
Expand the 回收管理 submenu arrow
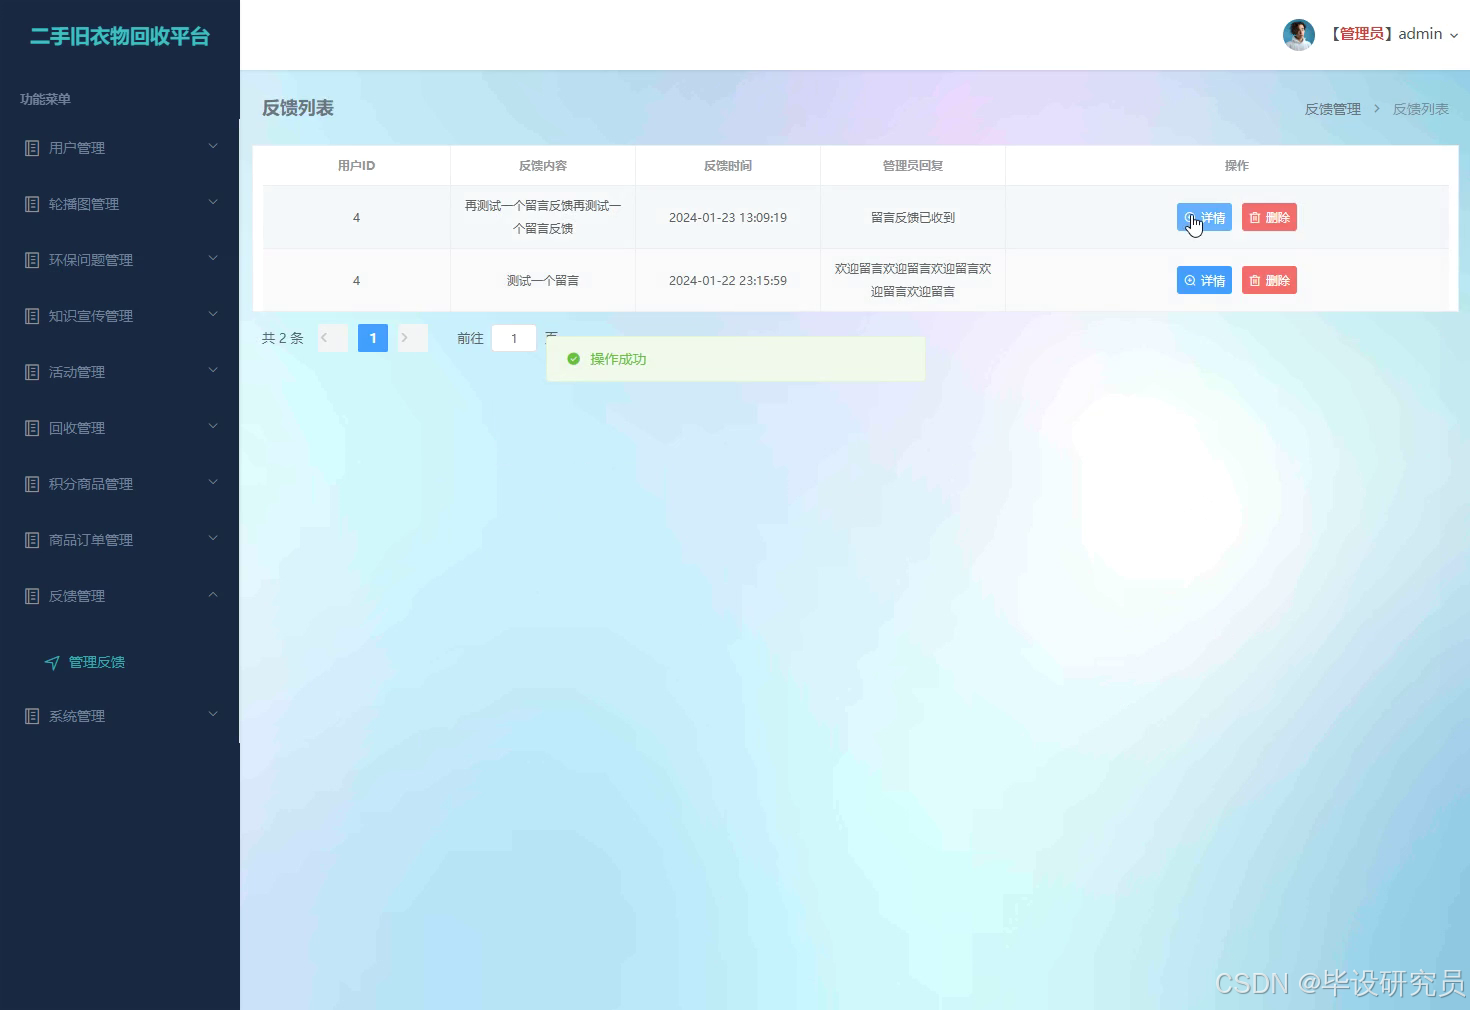pyautogui.click(x=213, y=426)
